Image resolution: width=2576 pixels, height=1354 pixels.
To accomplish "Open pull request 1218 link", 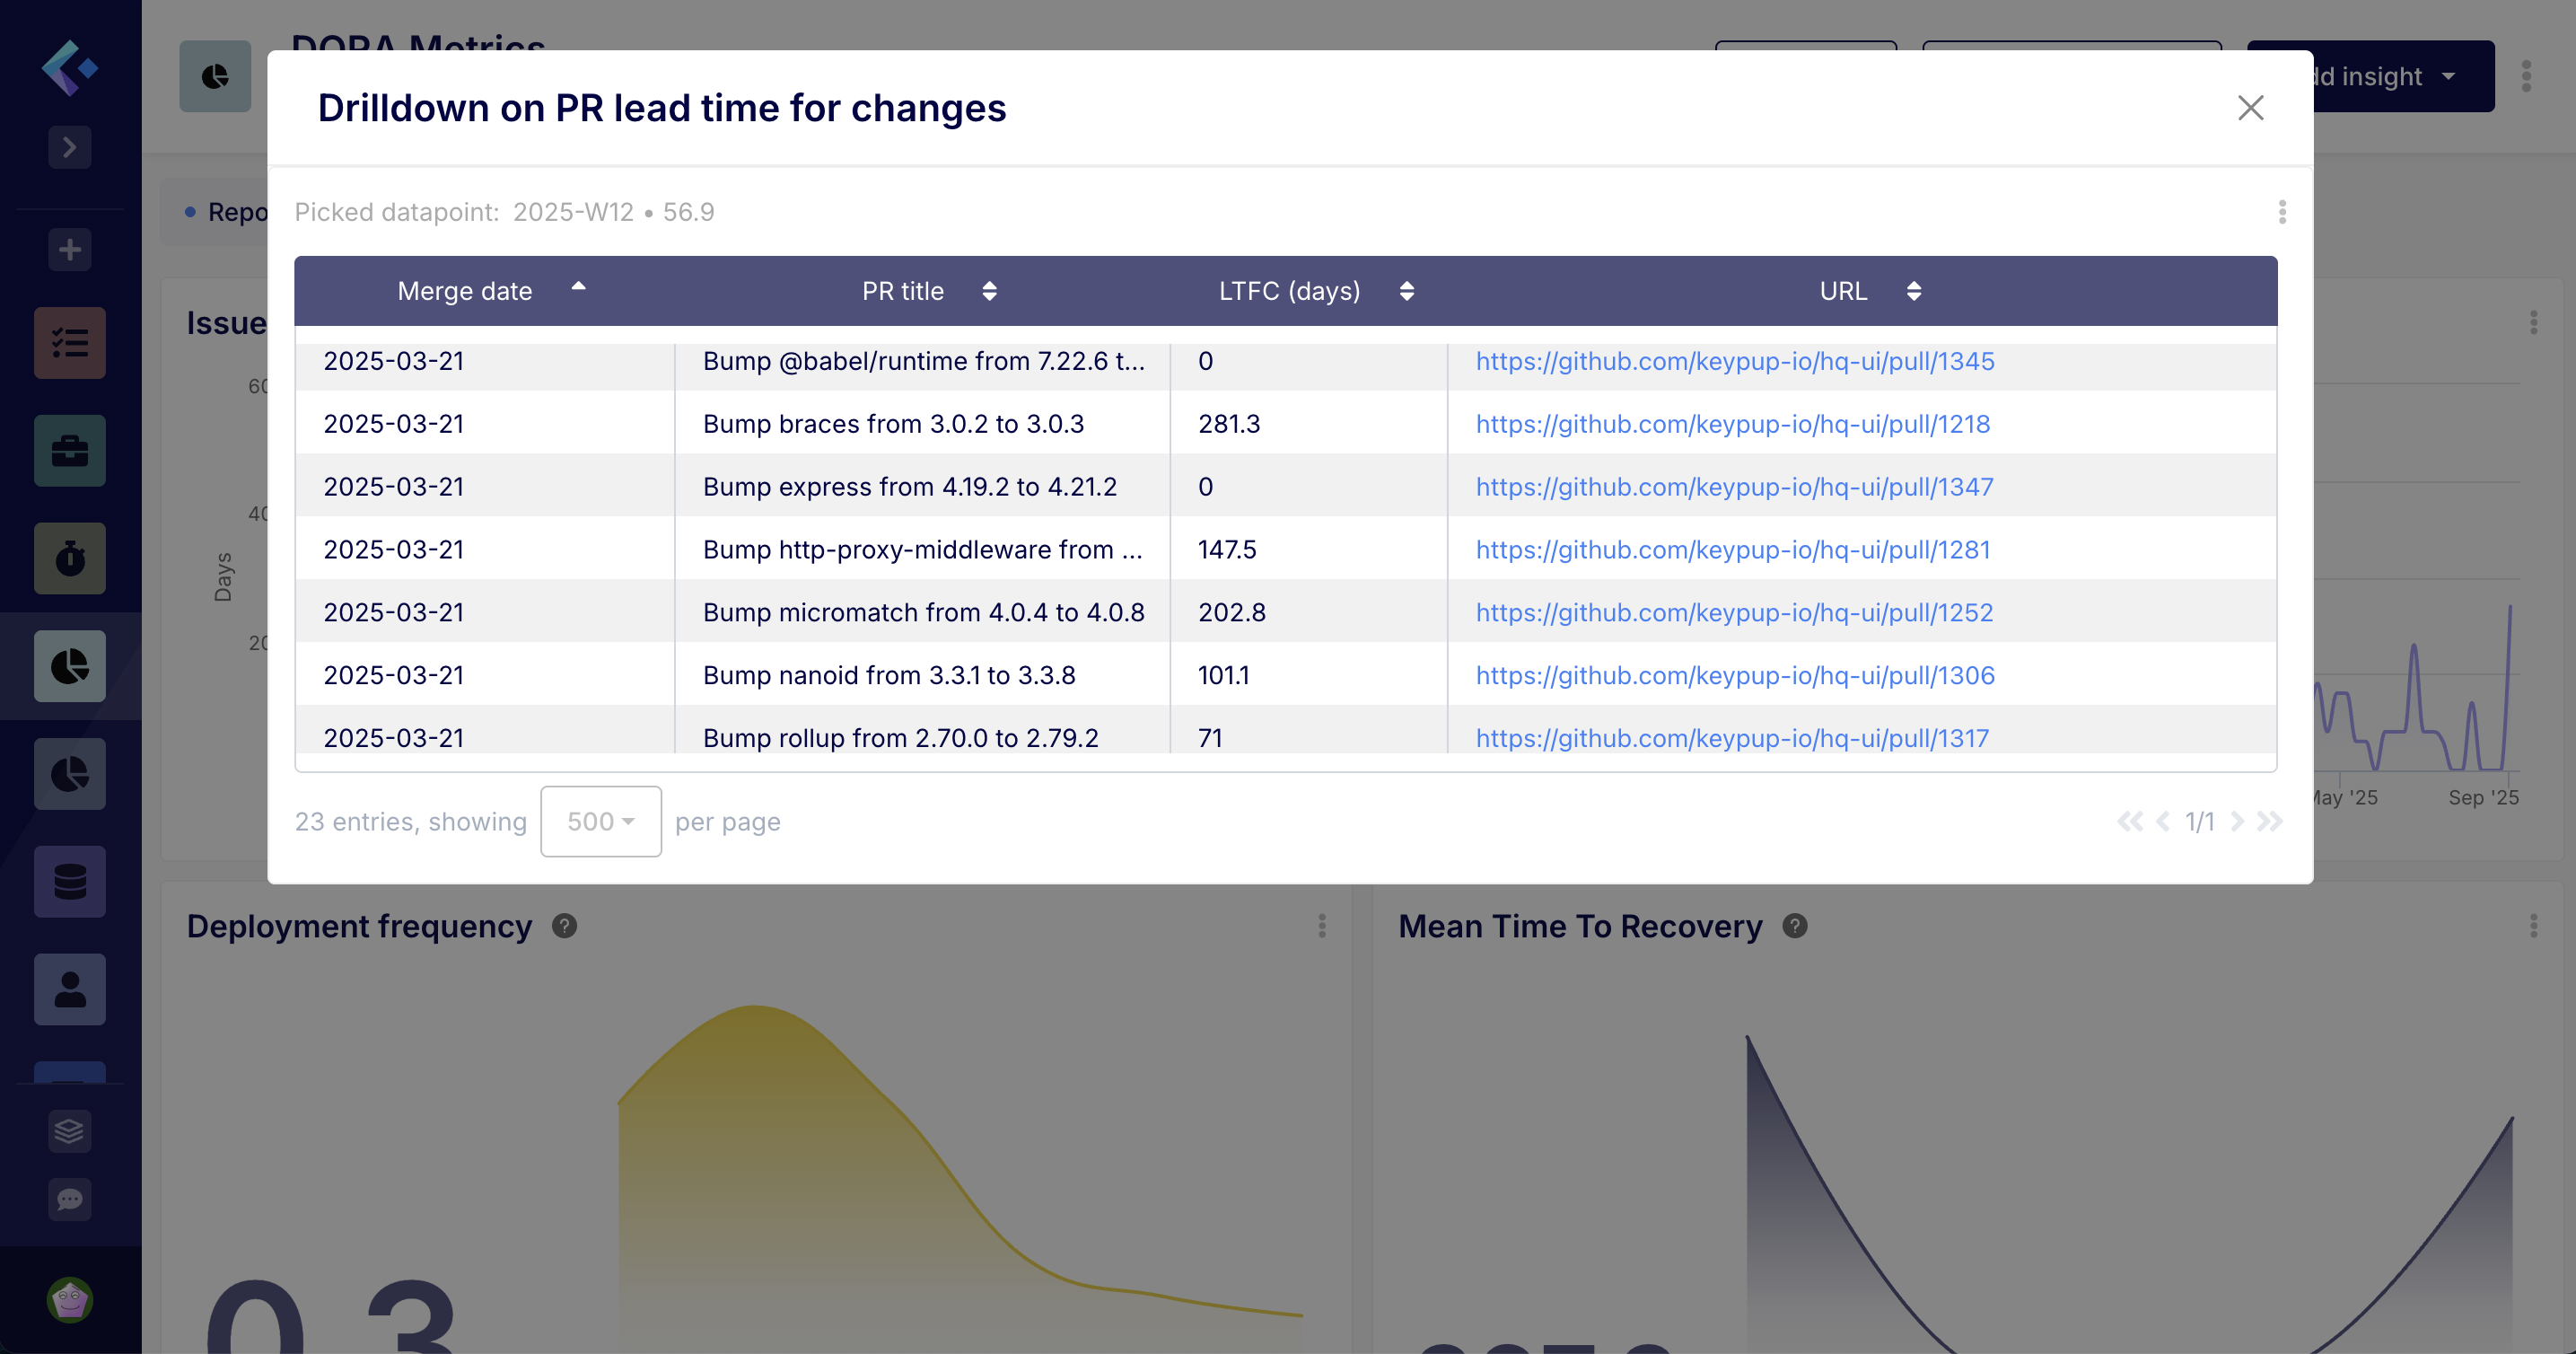I will tap(1732, 424).
